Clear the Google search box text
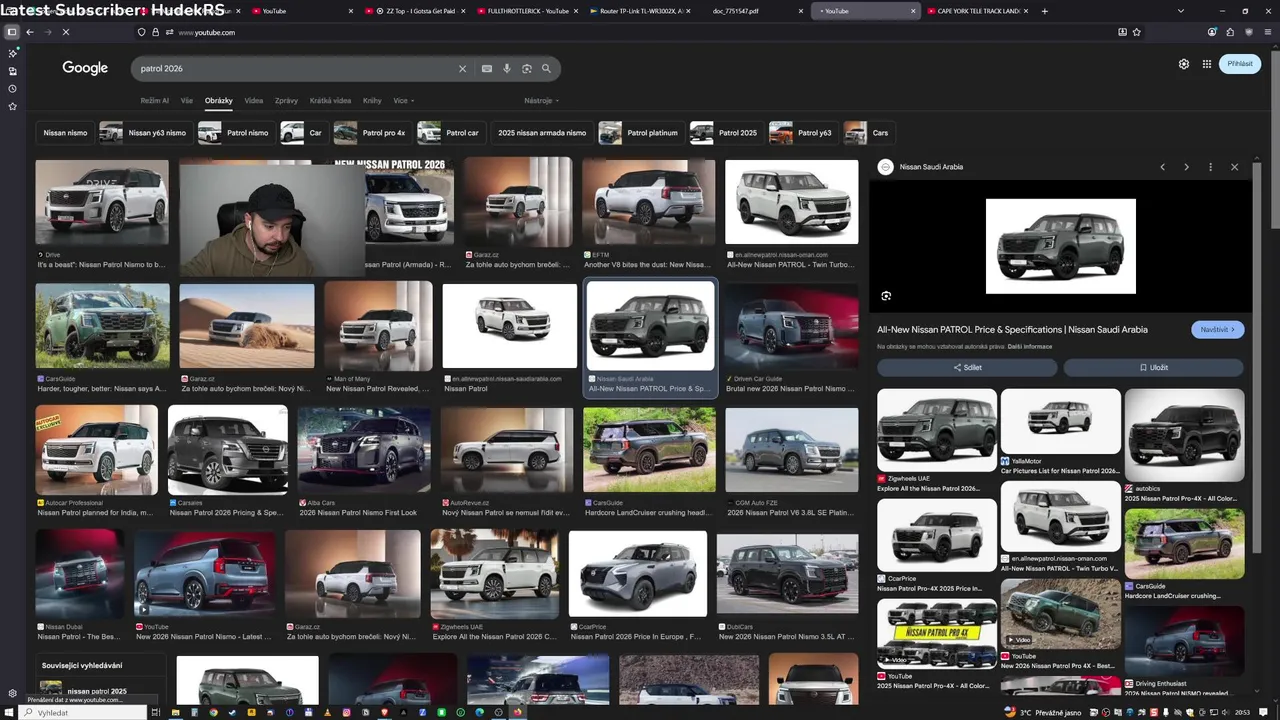The width and height of the screenshot is (1280, 720). tap(462, 69)
